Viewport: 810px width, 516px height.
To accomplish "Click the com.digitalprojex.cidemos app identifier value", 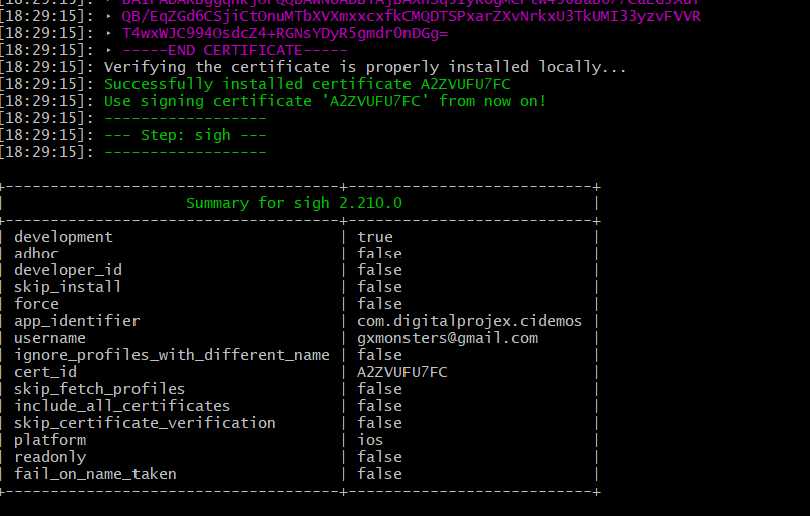I will coord(469,321).
